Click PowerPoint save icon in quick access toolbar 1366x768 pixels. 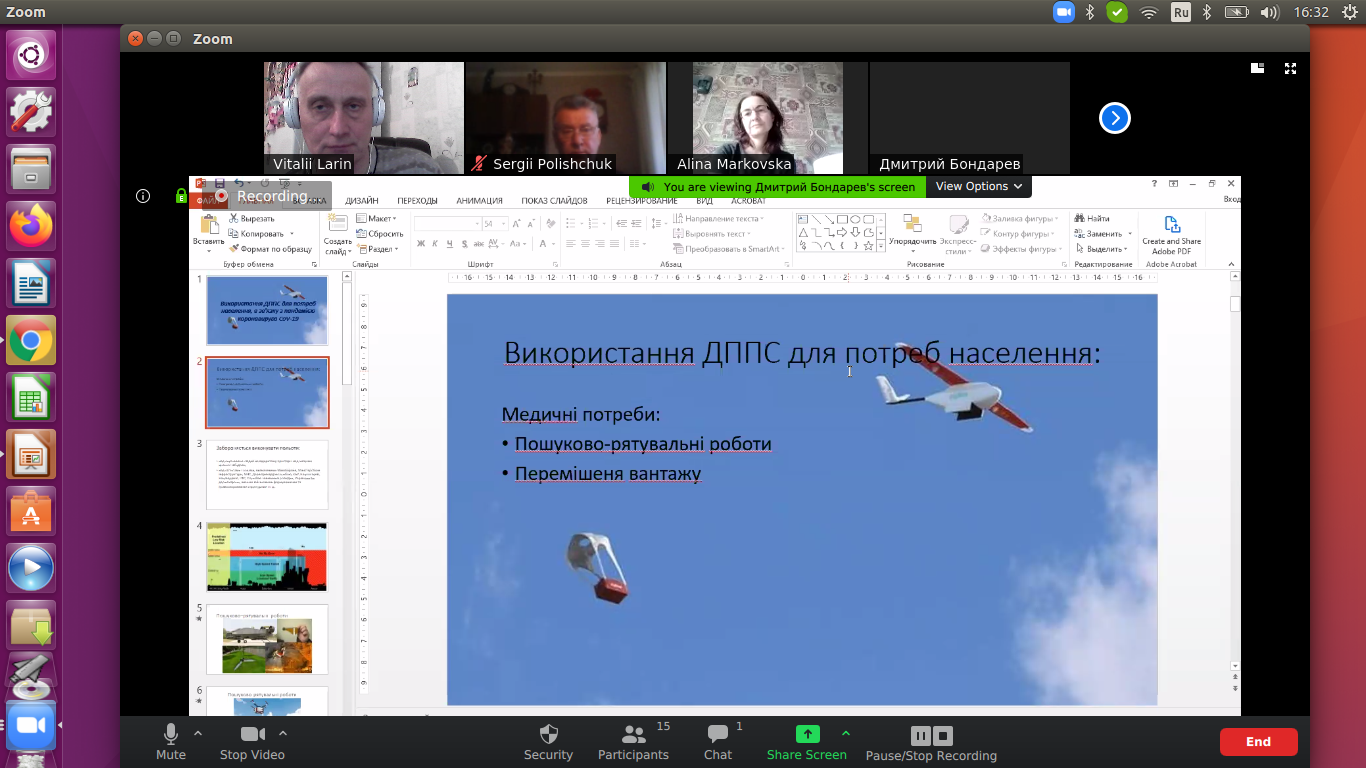tap(219, 183)
